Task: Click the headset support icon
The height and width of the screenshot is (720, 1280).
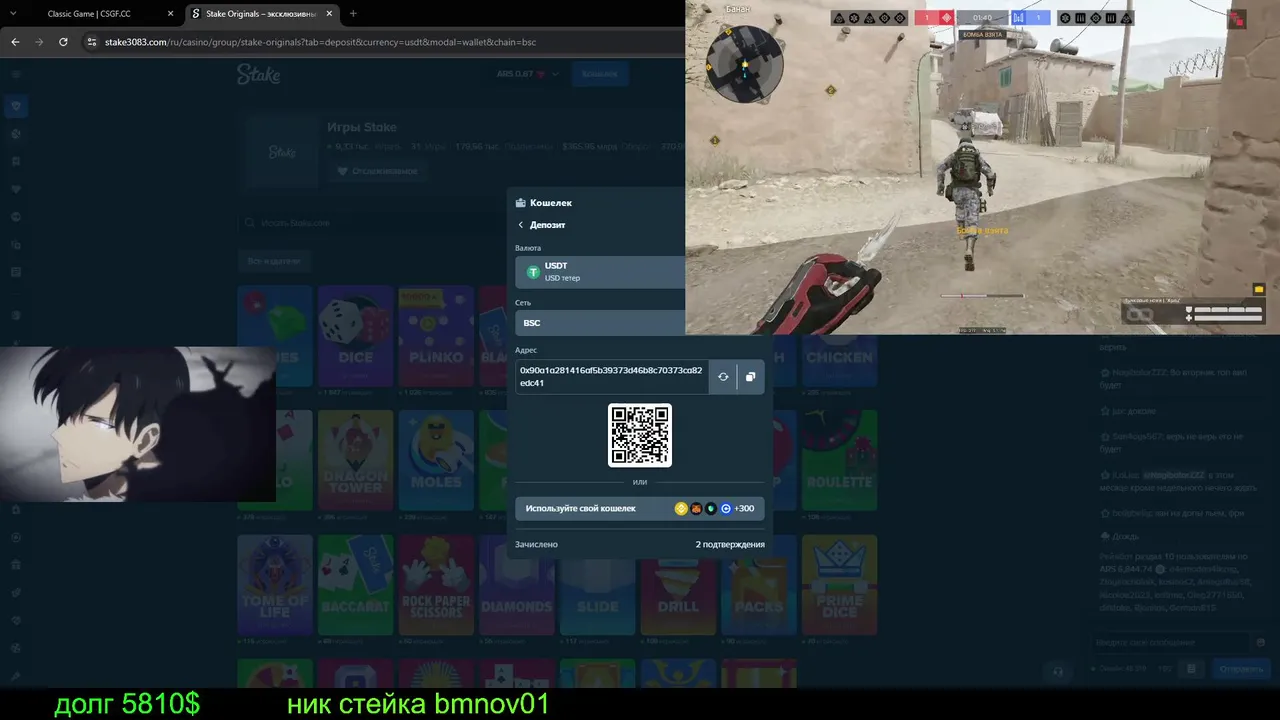Action: (1058, 672)
